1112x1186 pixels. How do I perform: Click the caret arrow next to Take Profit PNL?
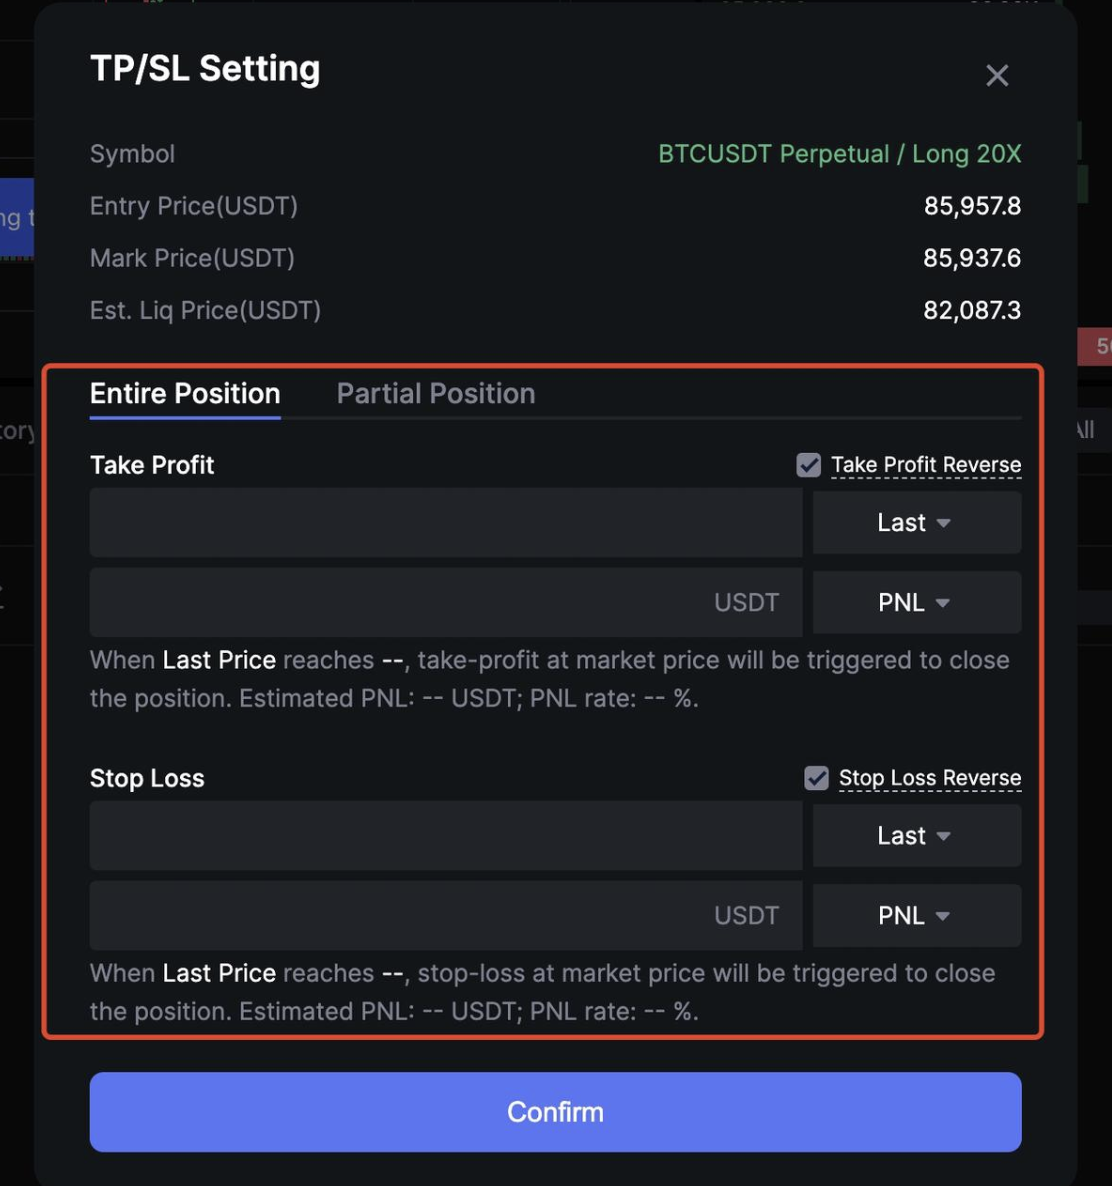click(x=943, y=603)
